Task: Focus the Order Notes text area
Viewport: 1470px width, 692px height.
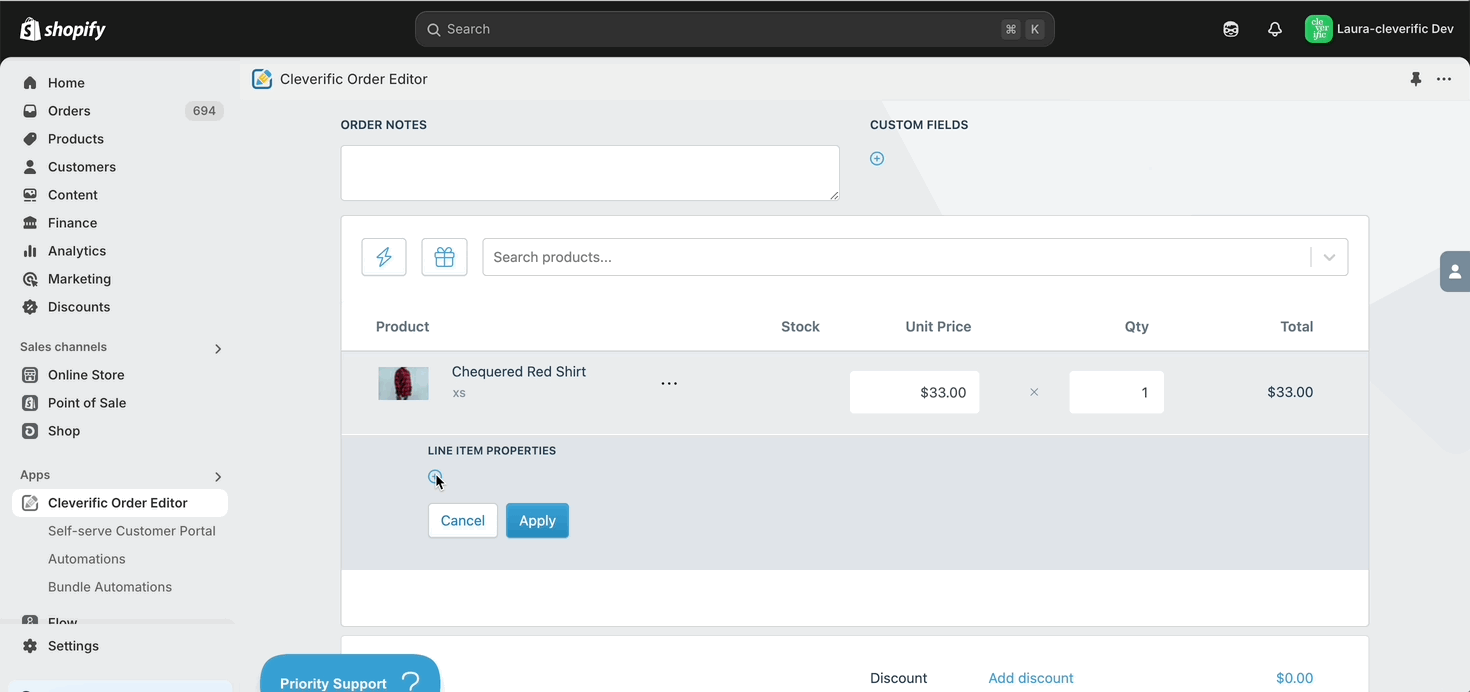Action: point(590,173)
